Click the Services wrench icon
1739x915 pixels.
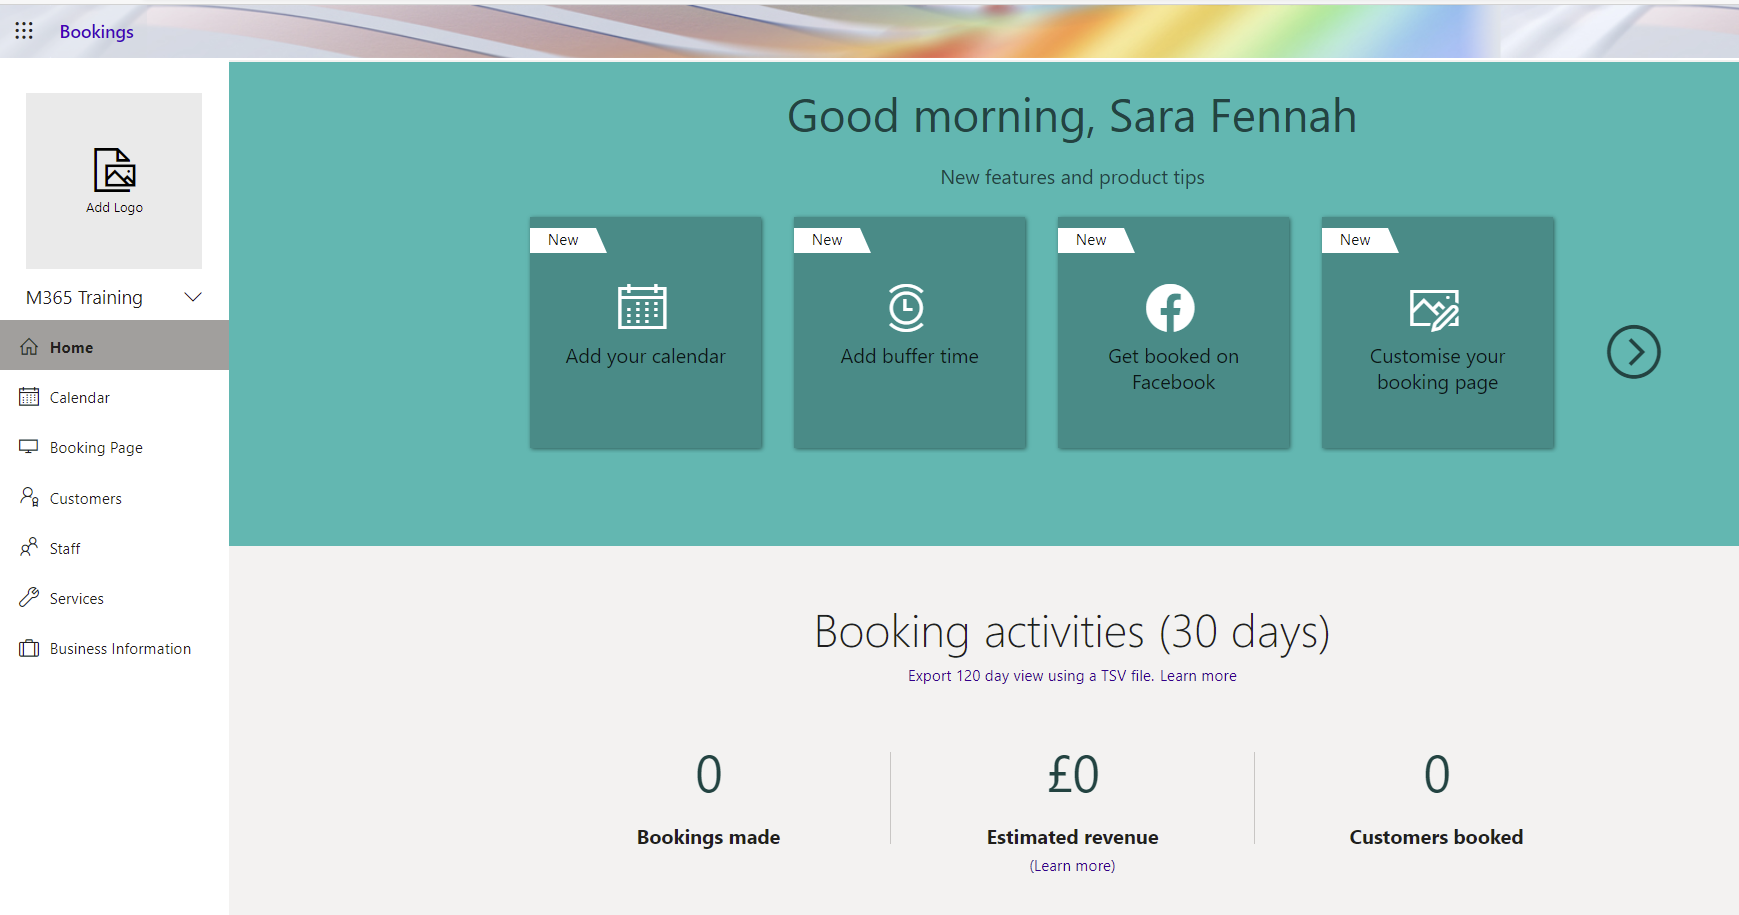[x=29, y=598]
